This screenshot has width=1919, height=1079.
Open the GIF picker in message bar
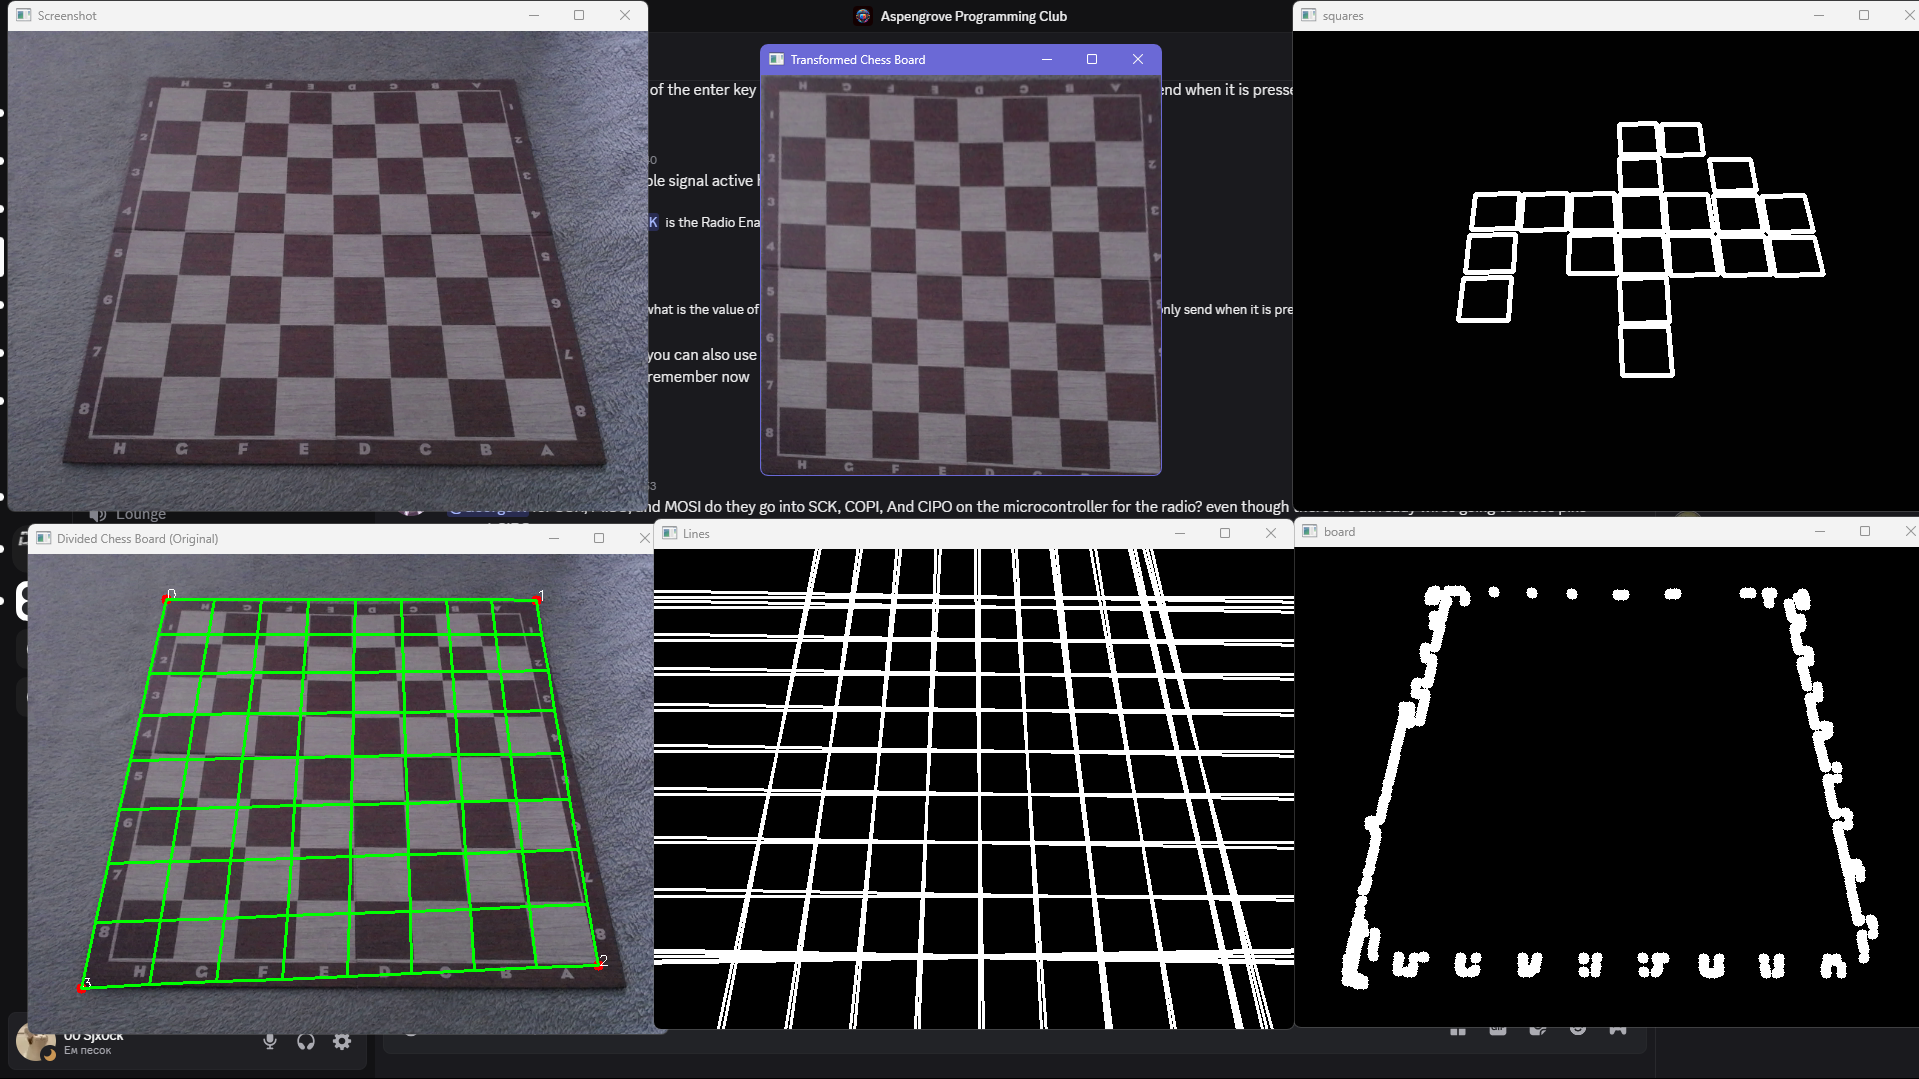coord(1497,1030)
